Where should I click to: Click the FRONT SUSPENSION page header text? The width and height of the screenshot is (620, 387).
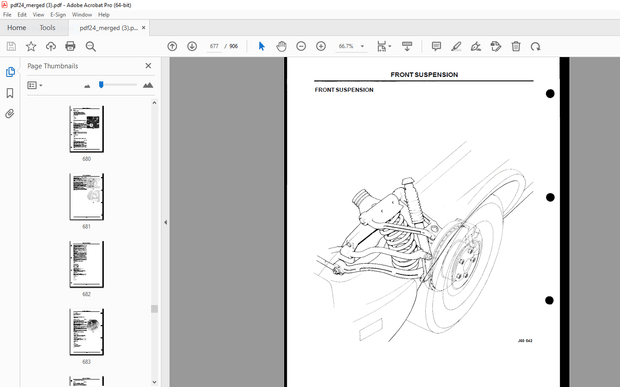[x=424, y=75]
